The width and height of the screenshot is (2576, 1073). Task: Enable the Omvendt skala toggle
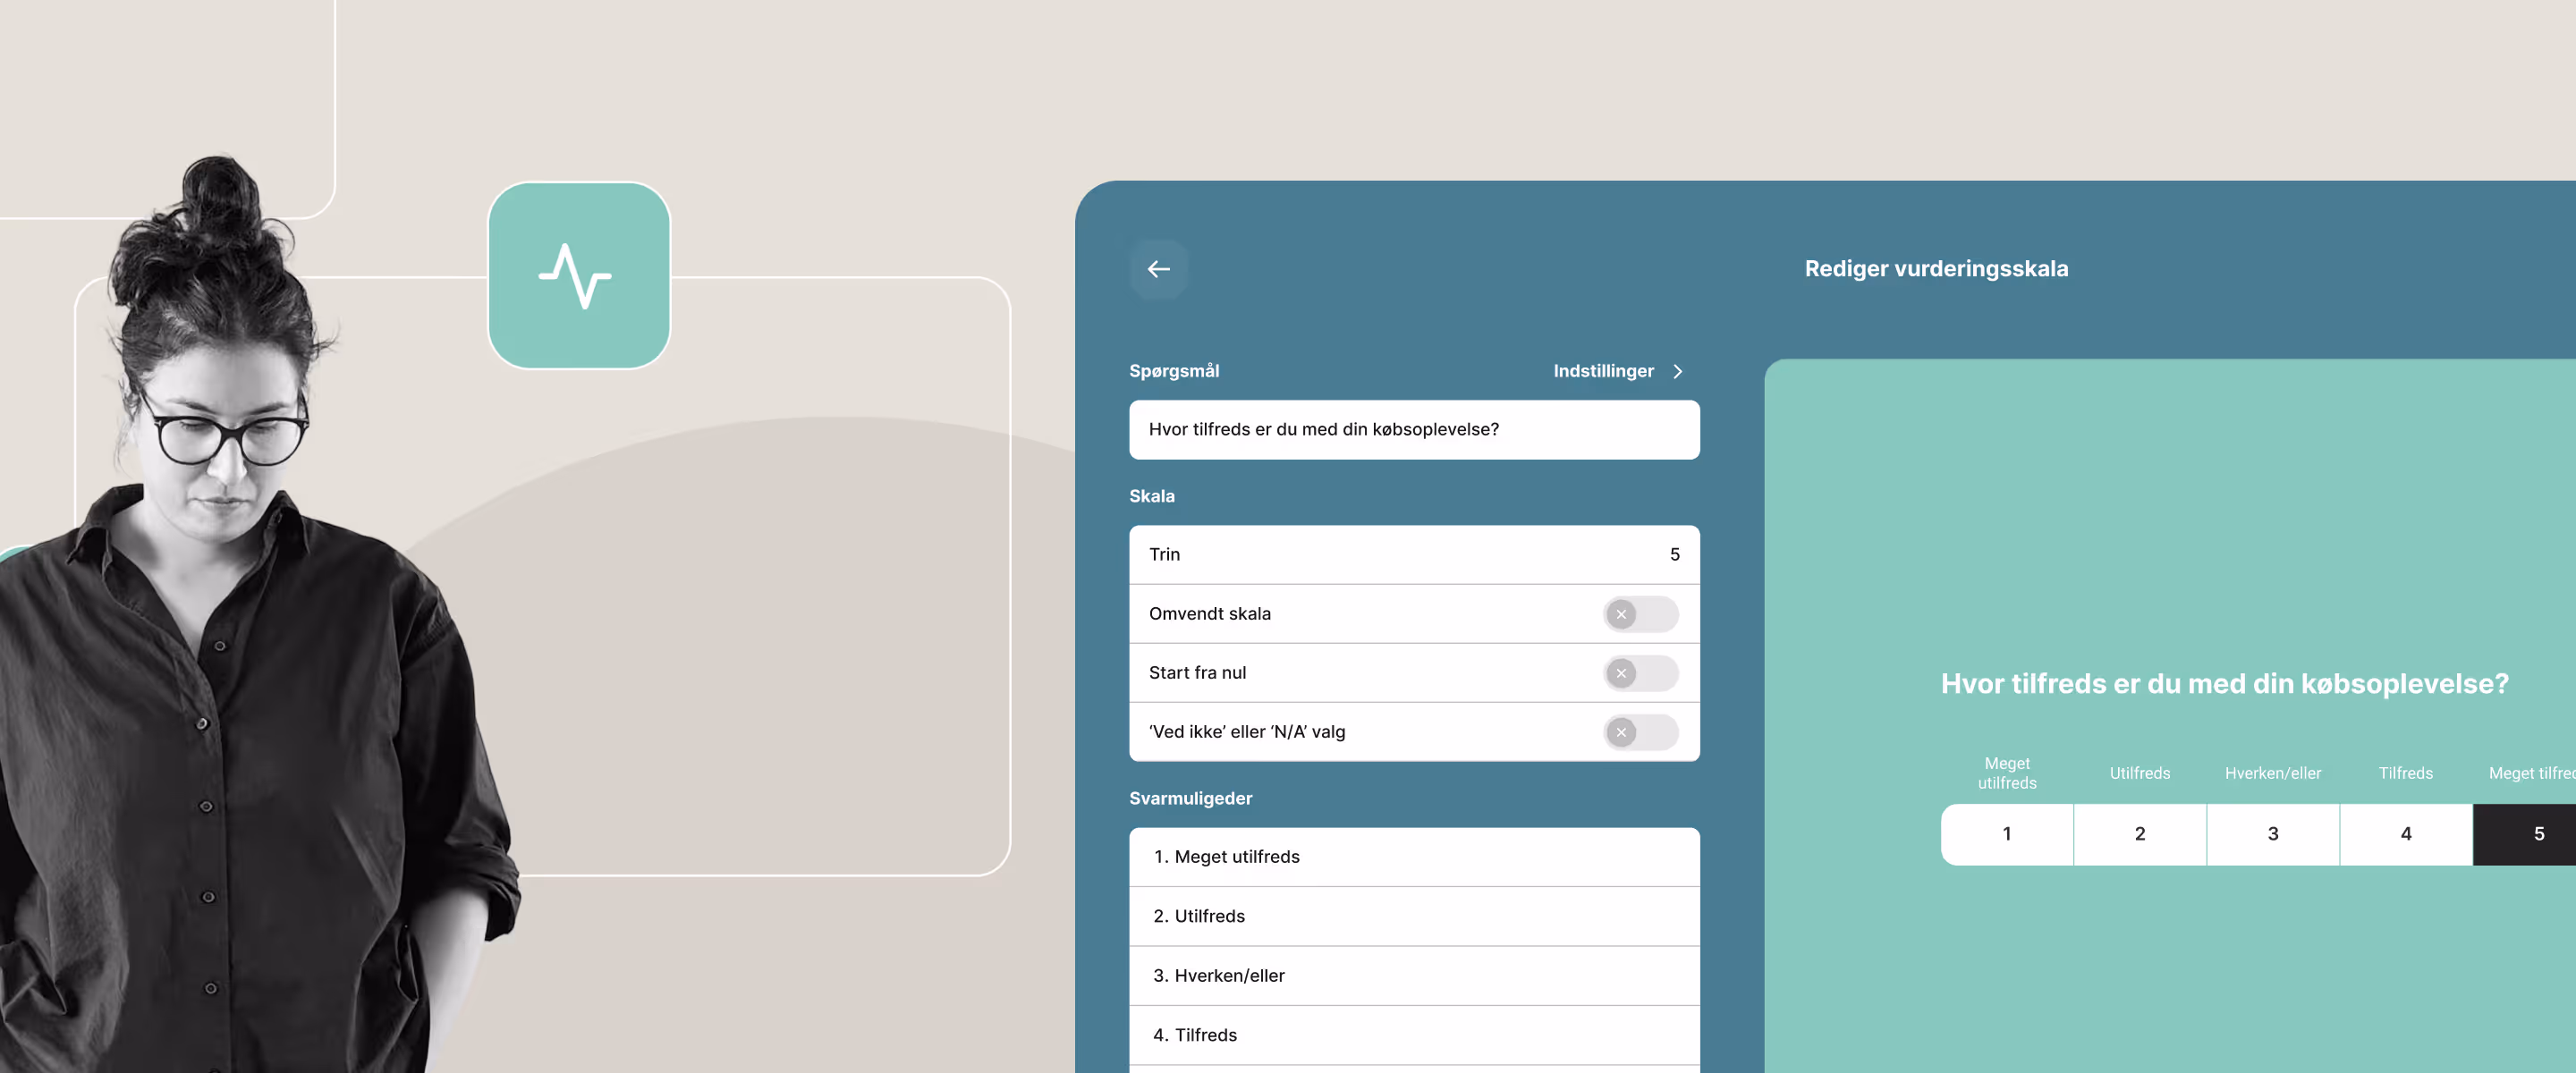(1640, 614)
